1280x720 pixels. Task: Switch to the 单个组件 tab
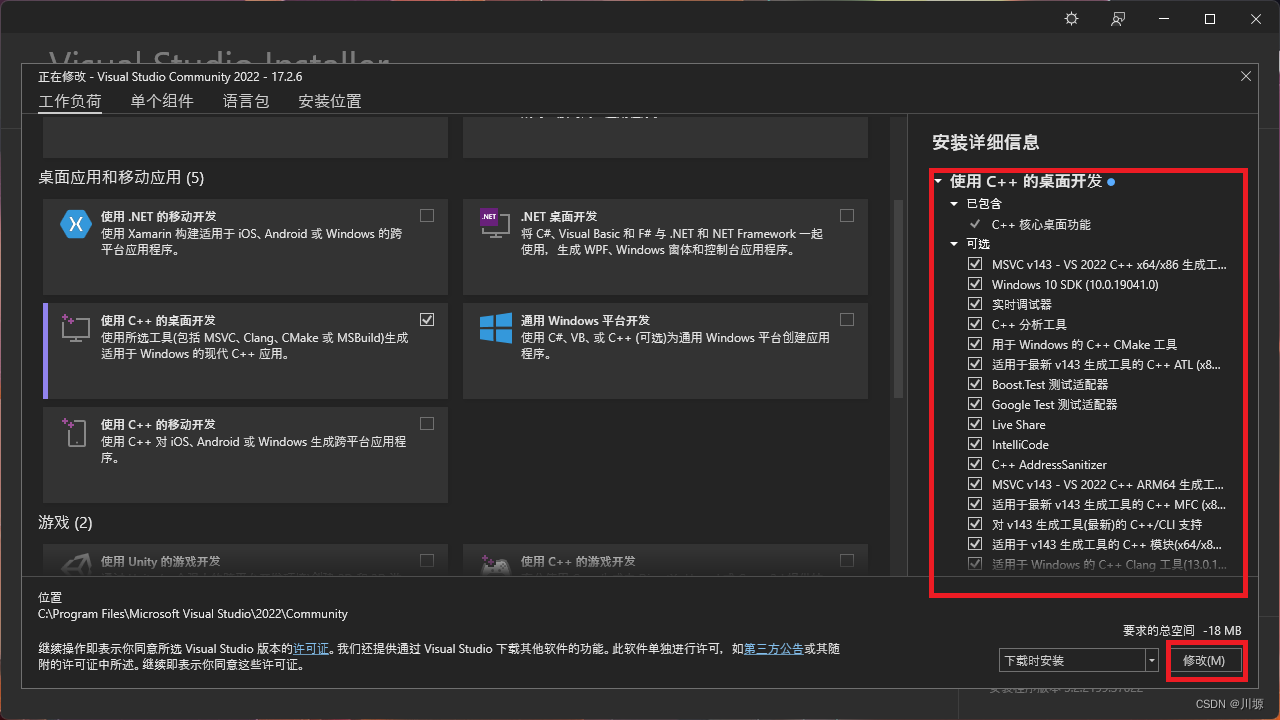tap(161, 101)
